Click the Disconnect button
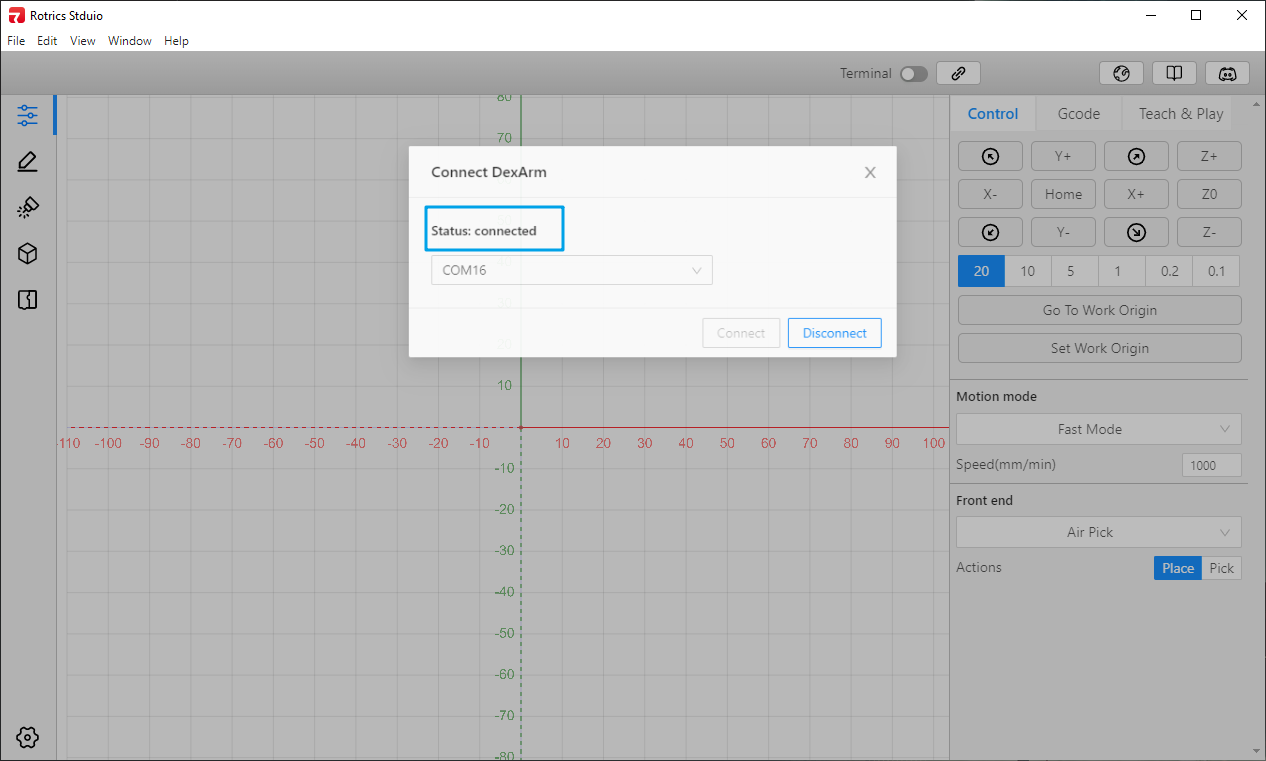This screenshot has height=761, width=1266. point(835,333)
